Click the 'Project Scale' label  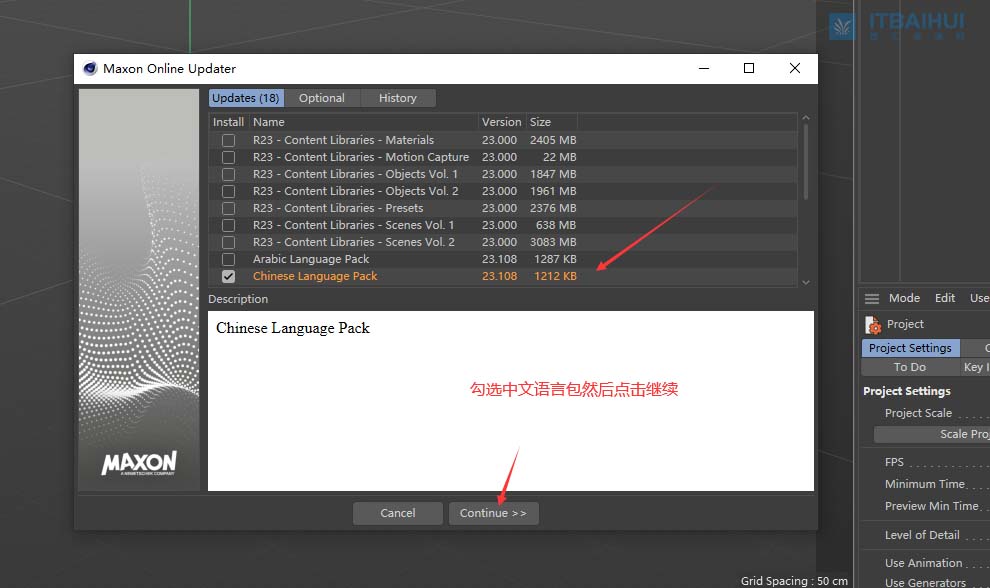click(x=918, y=413)
